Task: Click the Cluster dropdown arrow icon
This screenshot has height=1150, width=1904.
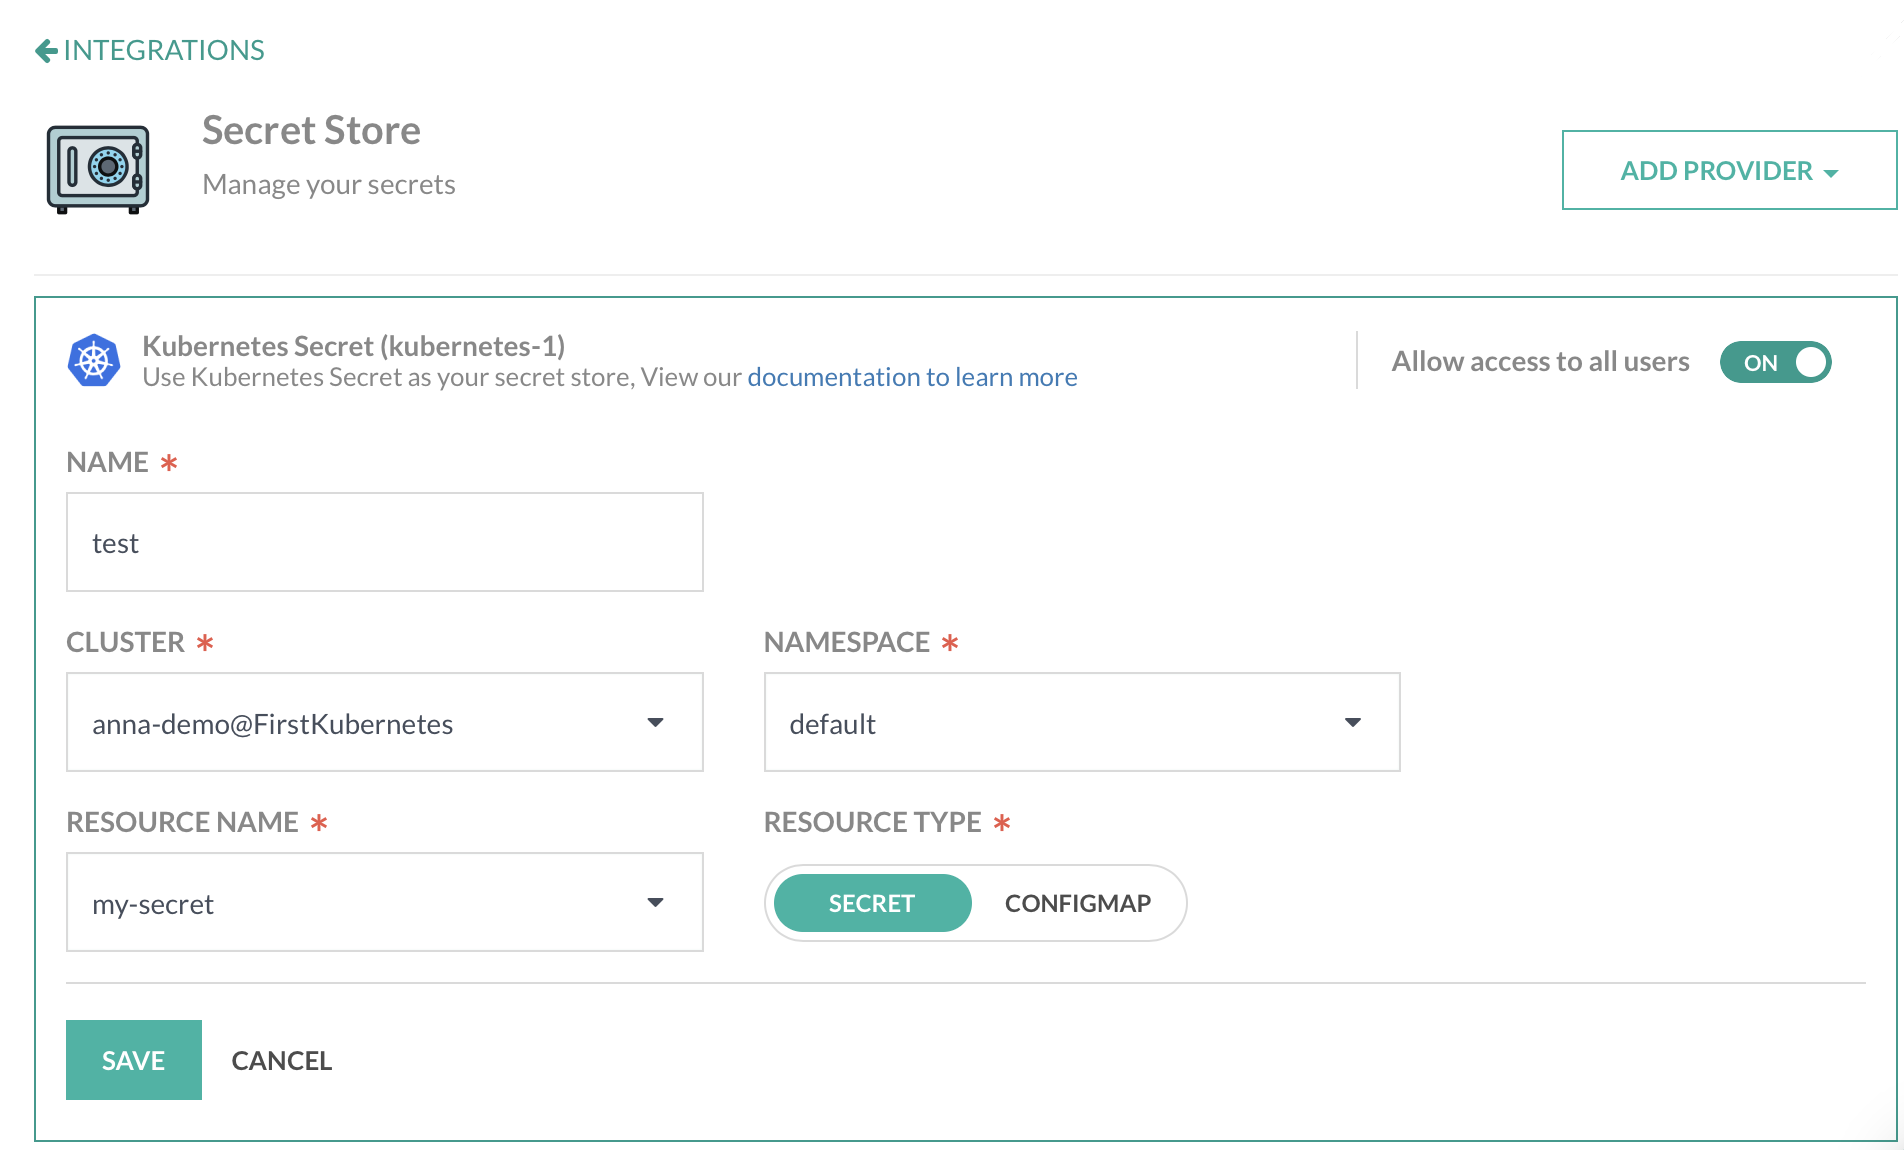Action: coord(655,722)
